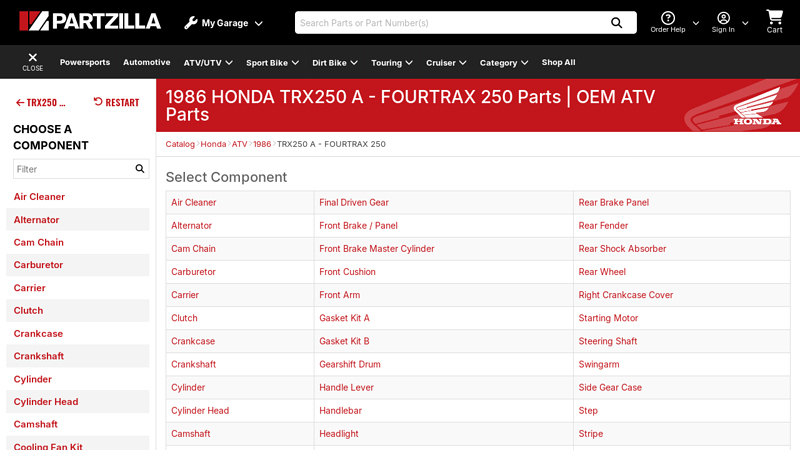
Task: Open Order Help question icon
Action: pos(667,18)
